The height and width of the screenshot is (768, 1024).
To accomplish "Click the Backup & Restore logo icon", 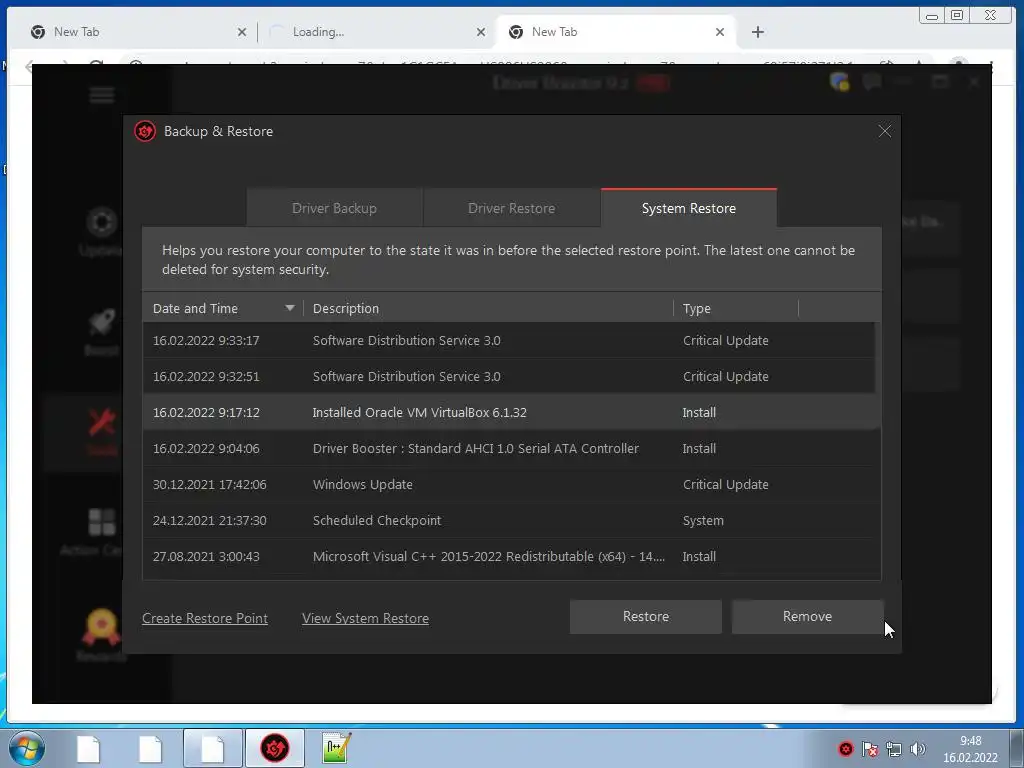I will (x=145, y=131).
